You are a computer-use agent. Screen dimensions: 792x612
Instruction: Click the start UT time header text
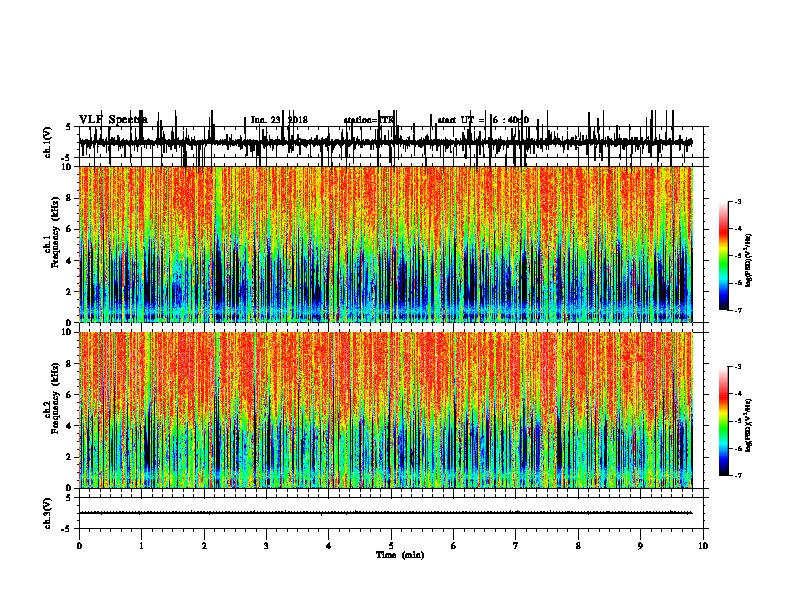pyautogui.click(x=483, y=120)
